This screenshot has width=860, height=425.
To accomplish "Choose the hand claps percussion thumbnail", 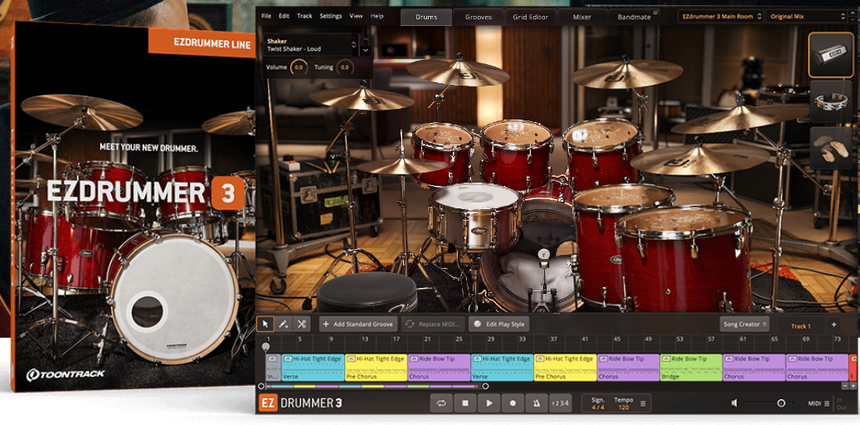I will (830, 148).
